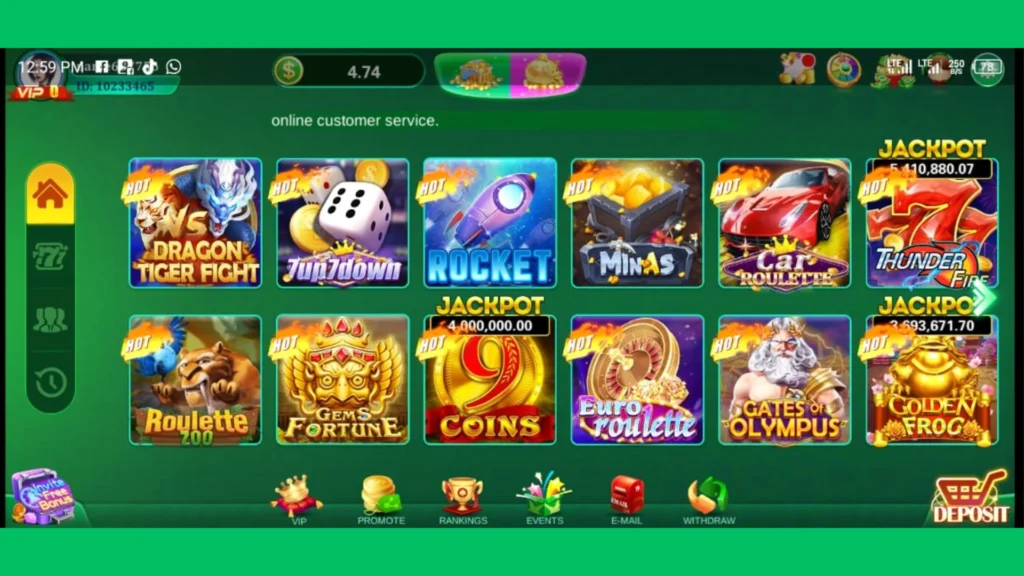The image size is (1024, 576).
Task: Open the Rankings trophy icon
Action: 462,501
